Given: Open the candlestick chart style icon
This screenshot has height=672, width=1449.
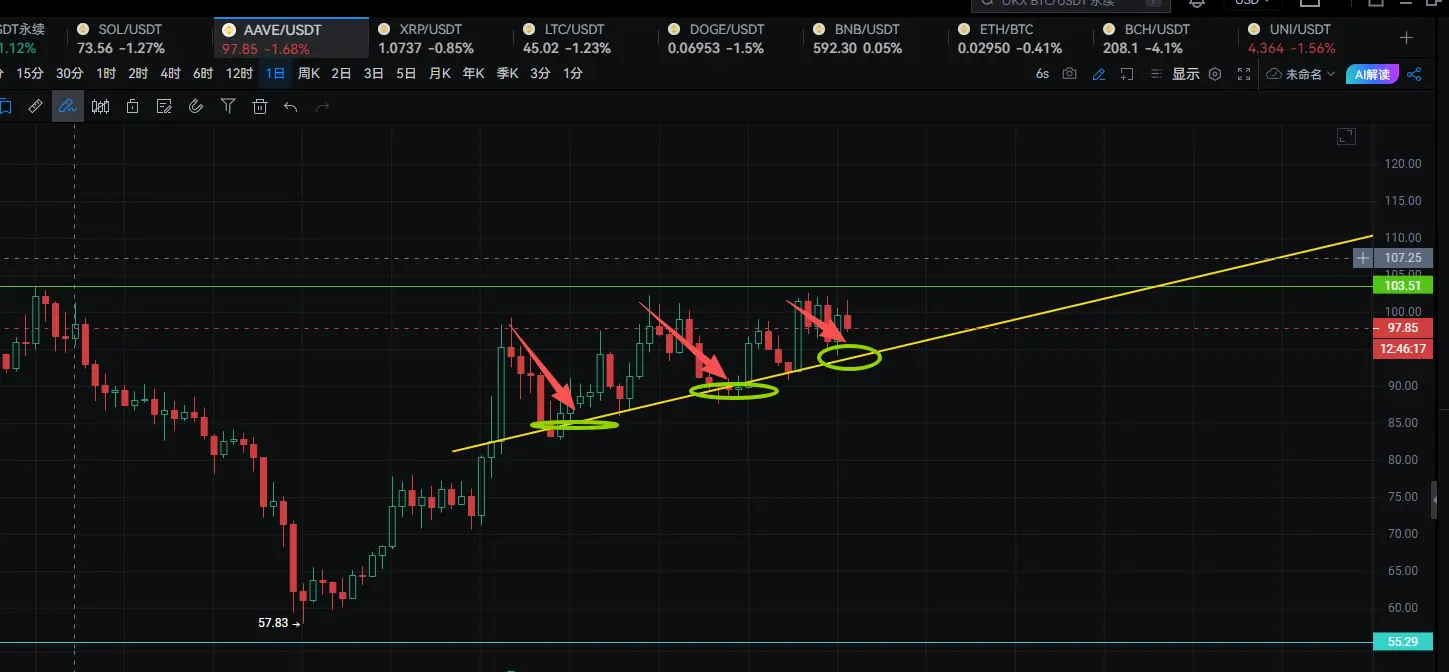Looking at the screenshot, I should (x=100, y=106).
